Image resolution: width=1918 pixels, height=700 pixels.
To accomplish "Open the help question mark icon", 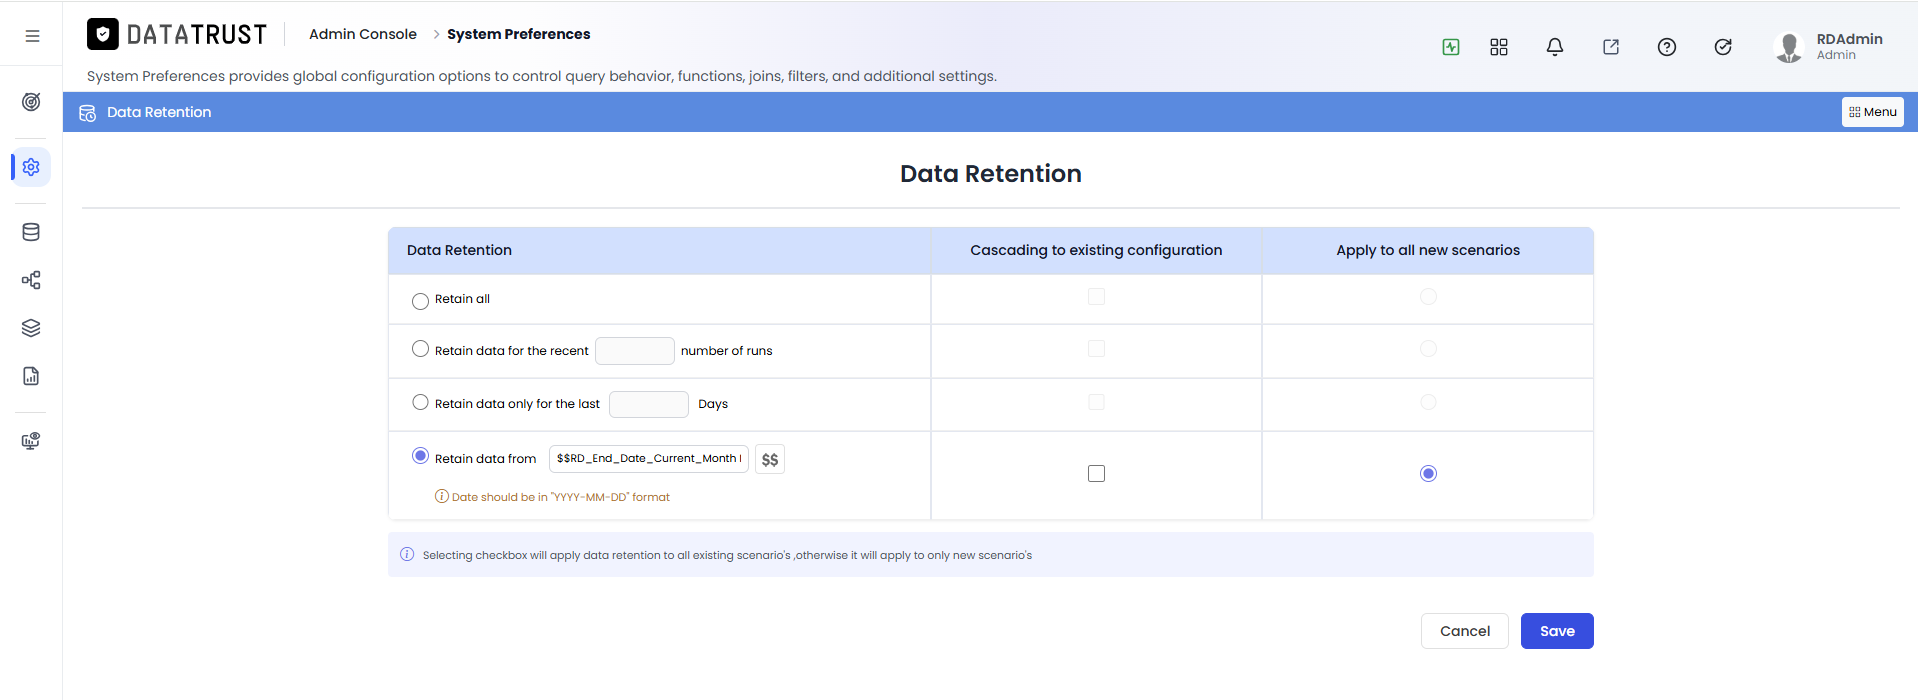I will coord(1667,47).
